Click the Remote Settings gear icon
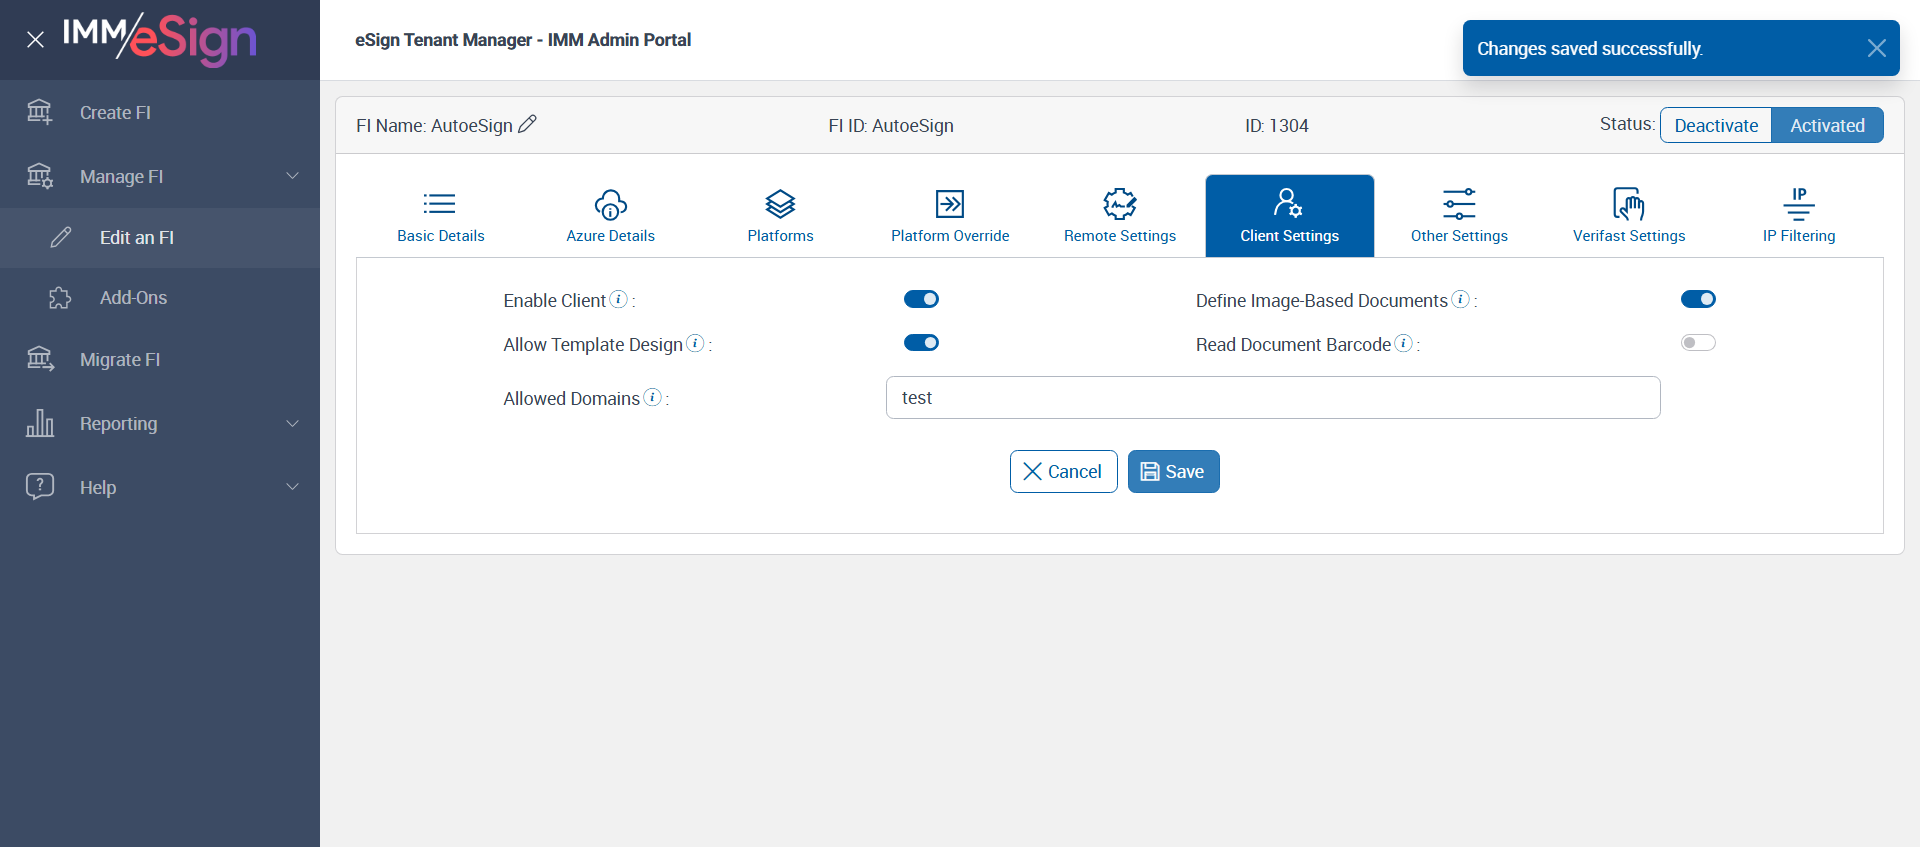Image resolution: width=1920 pixels, height=847 pixels. point(1120,204)
